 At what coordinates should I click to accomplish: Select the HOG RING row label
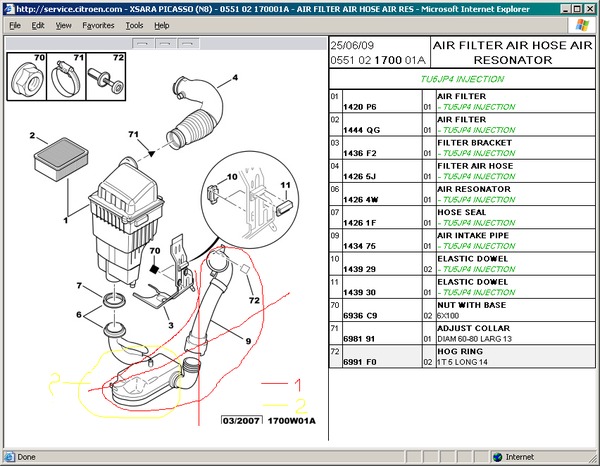[x=460, y=351]
